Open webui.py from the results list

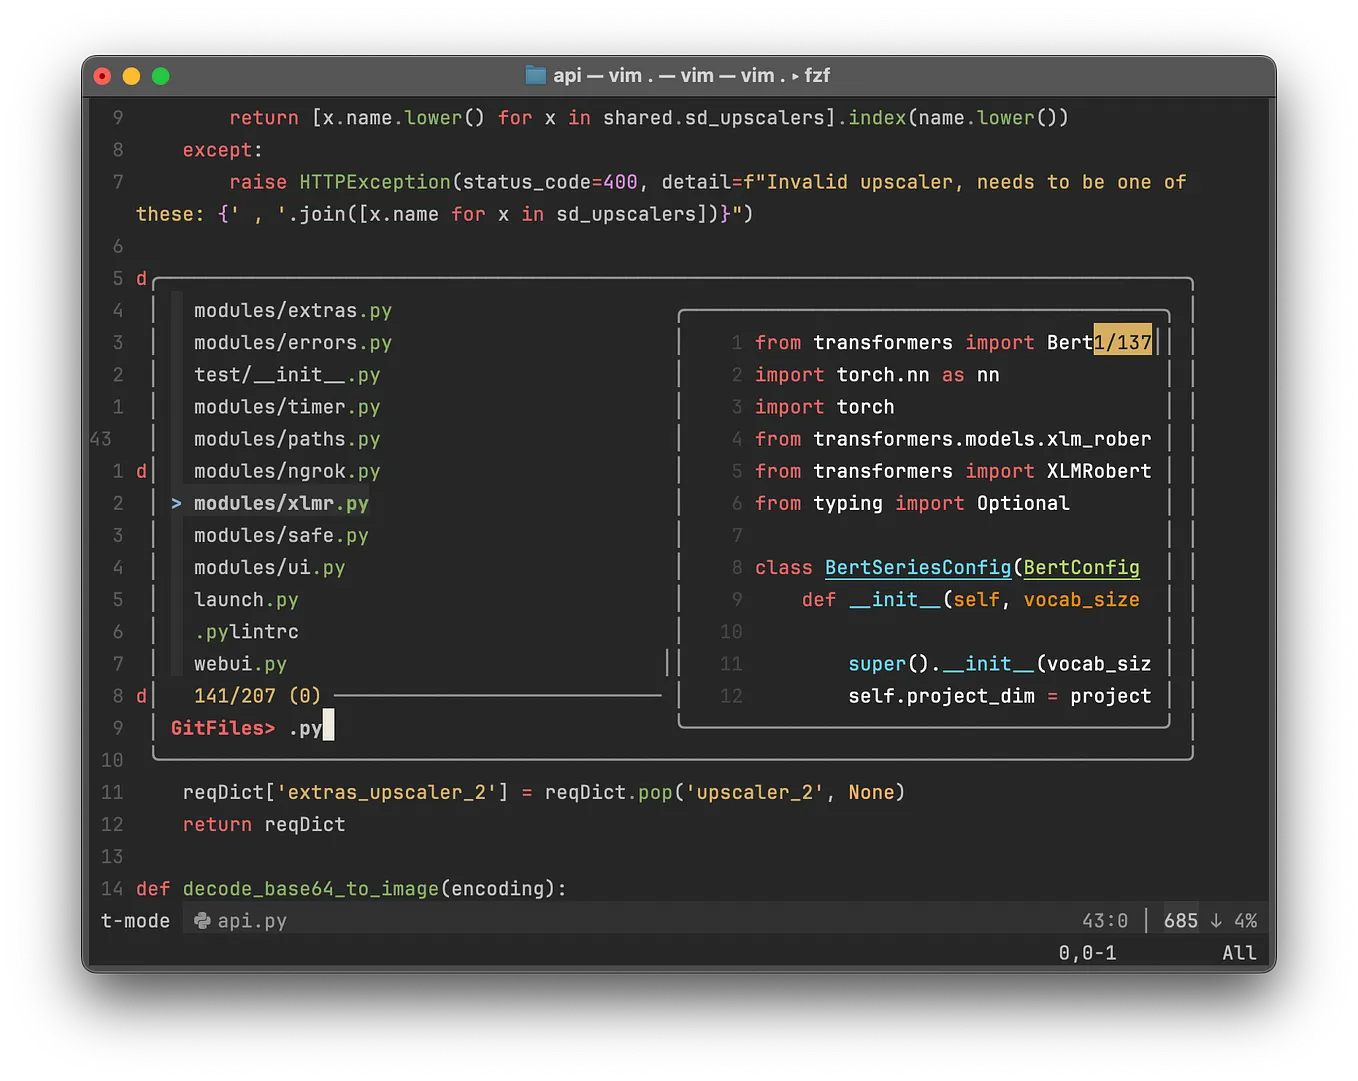240,663
